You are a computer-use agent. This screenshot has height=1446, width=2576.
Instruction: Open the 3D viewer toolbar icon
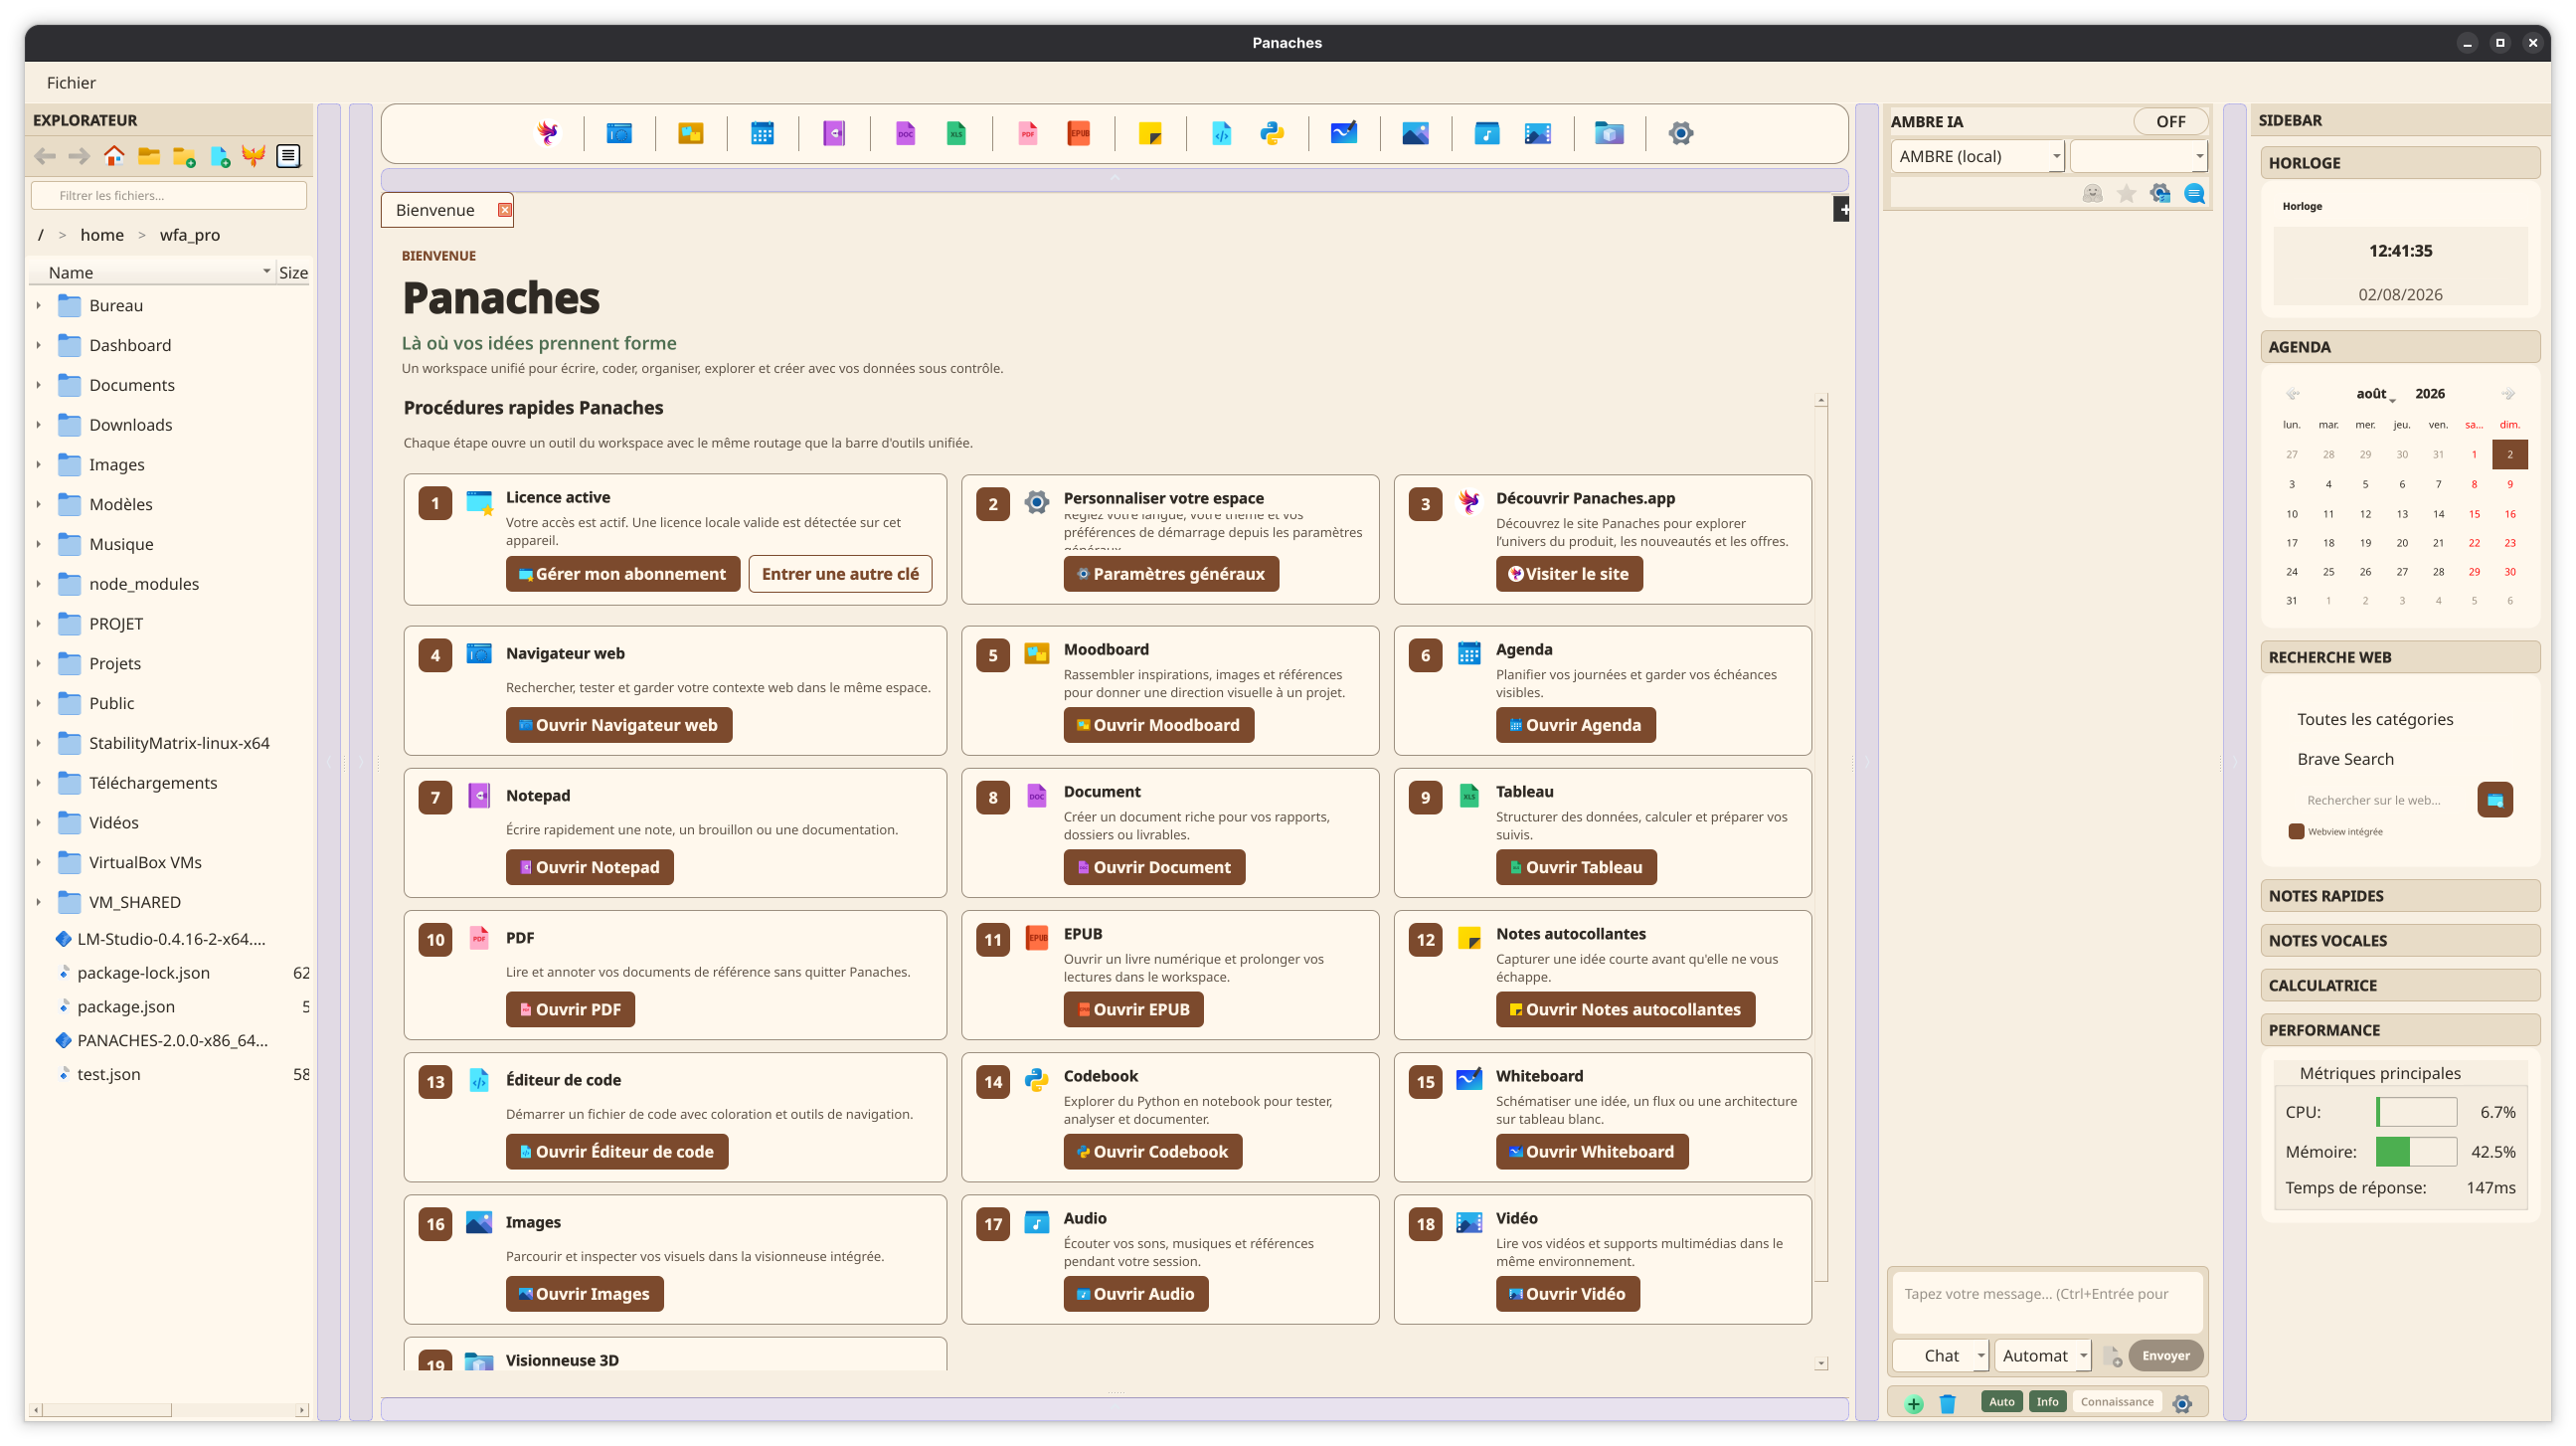point(1609,133)
